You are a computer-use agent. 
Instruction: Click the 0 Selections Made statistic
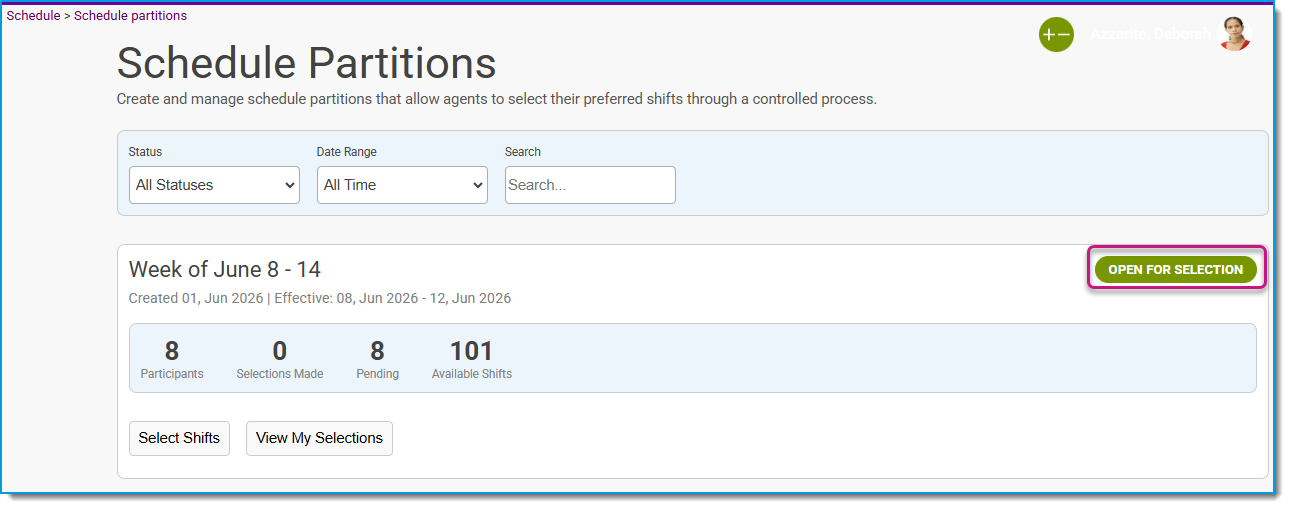click(x=280, y=359)
